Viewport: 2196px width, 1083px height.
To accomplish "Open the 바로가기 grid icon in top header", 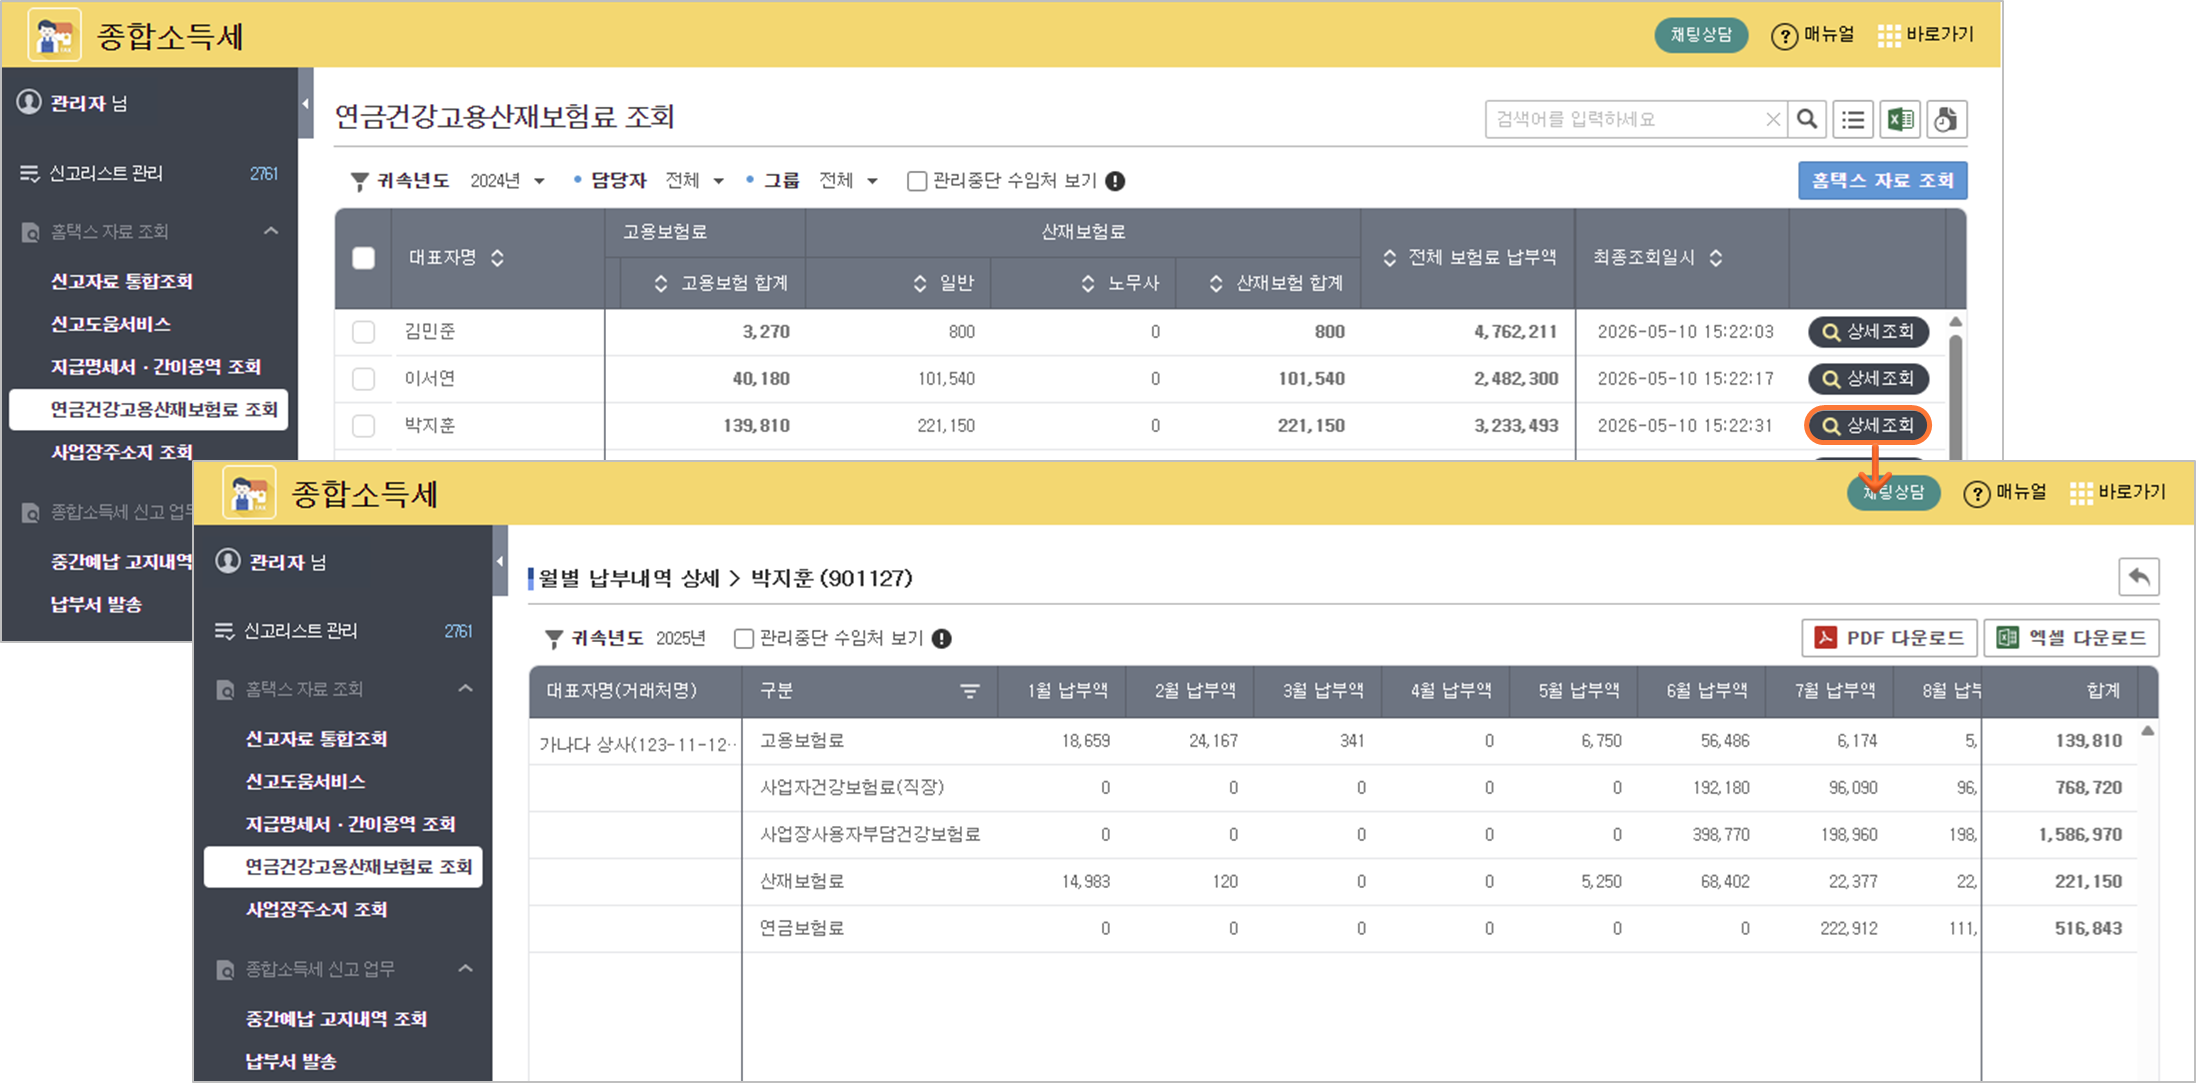I will pyautogui.click(x=1889, y=36).
